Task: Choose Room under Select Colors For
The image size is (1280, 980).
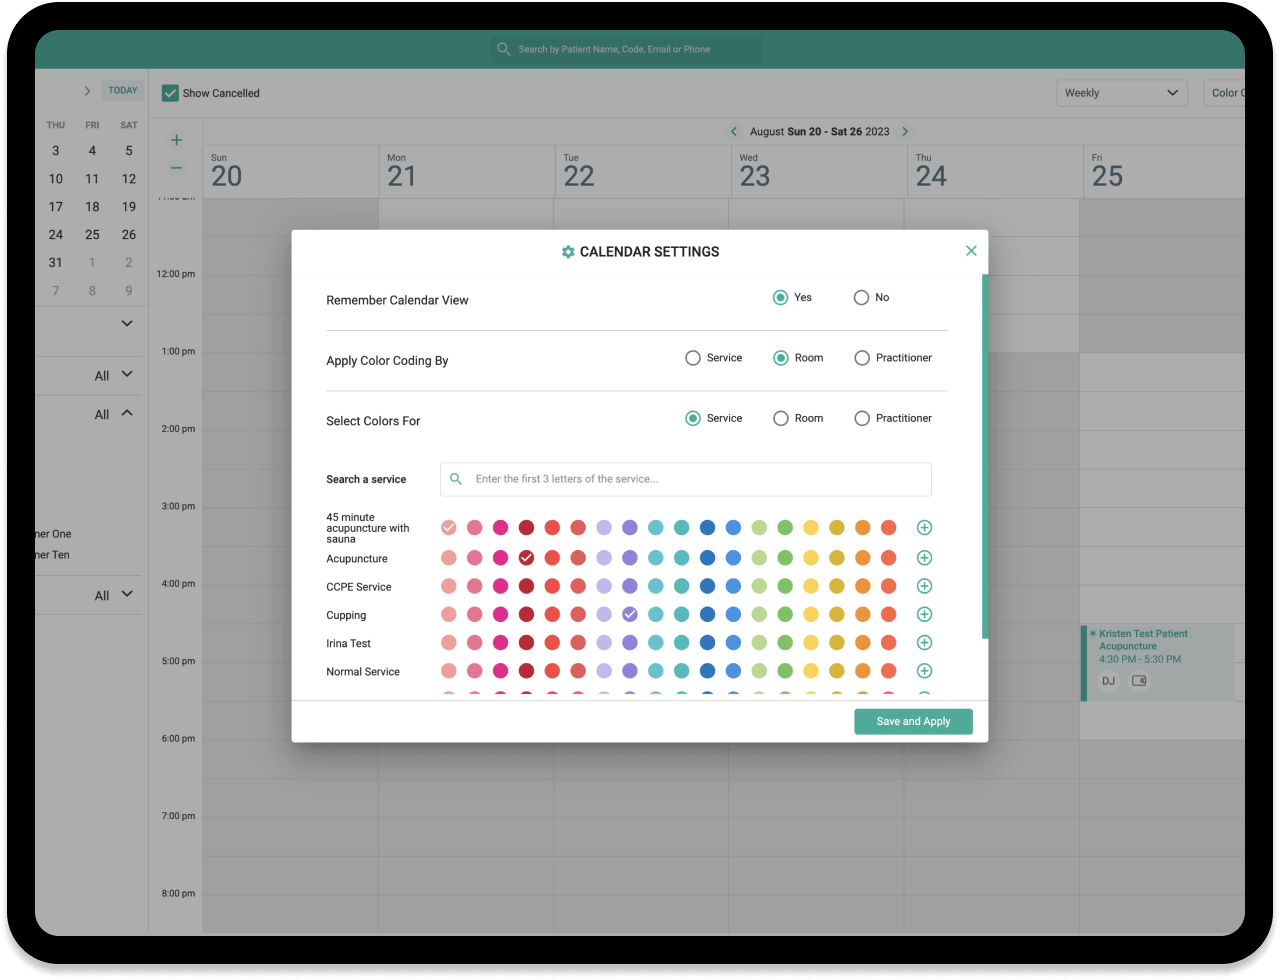Action: tap(781, 419)
